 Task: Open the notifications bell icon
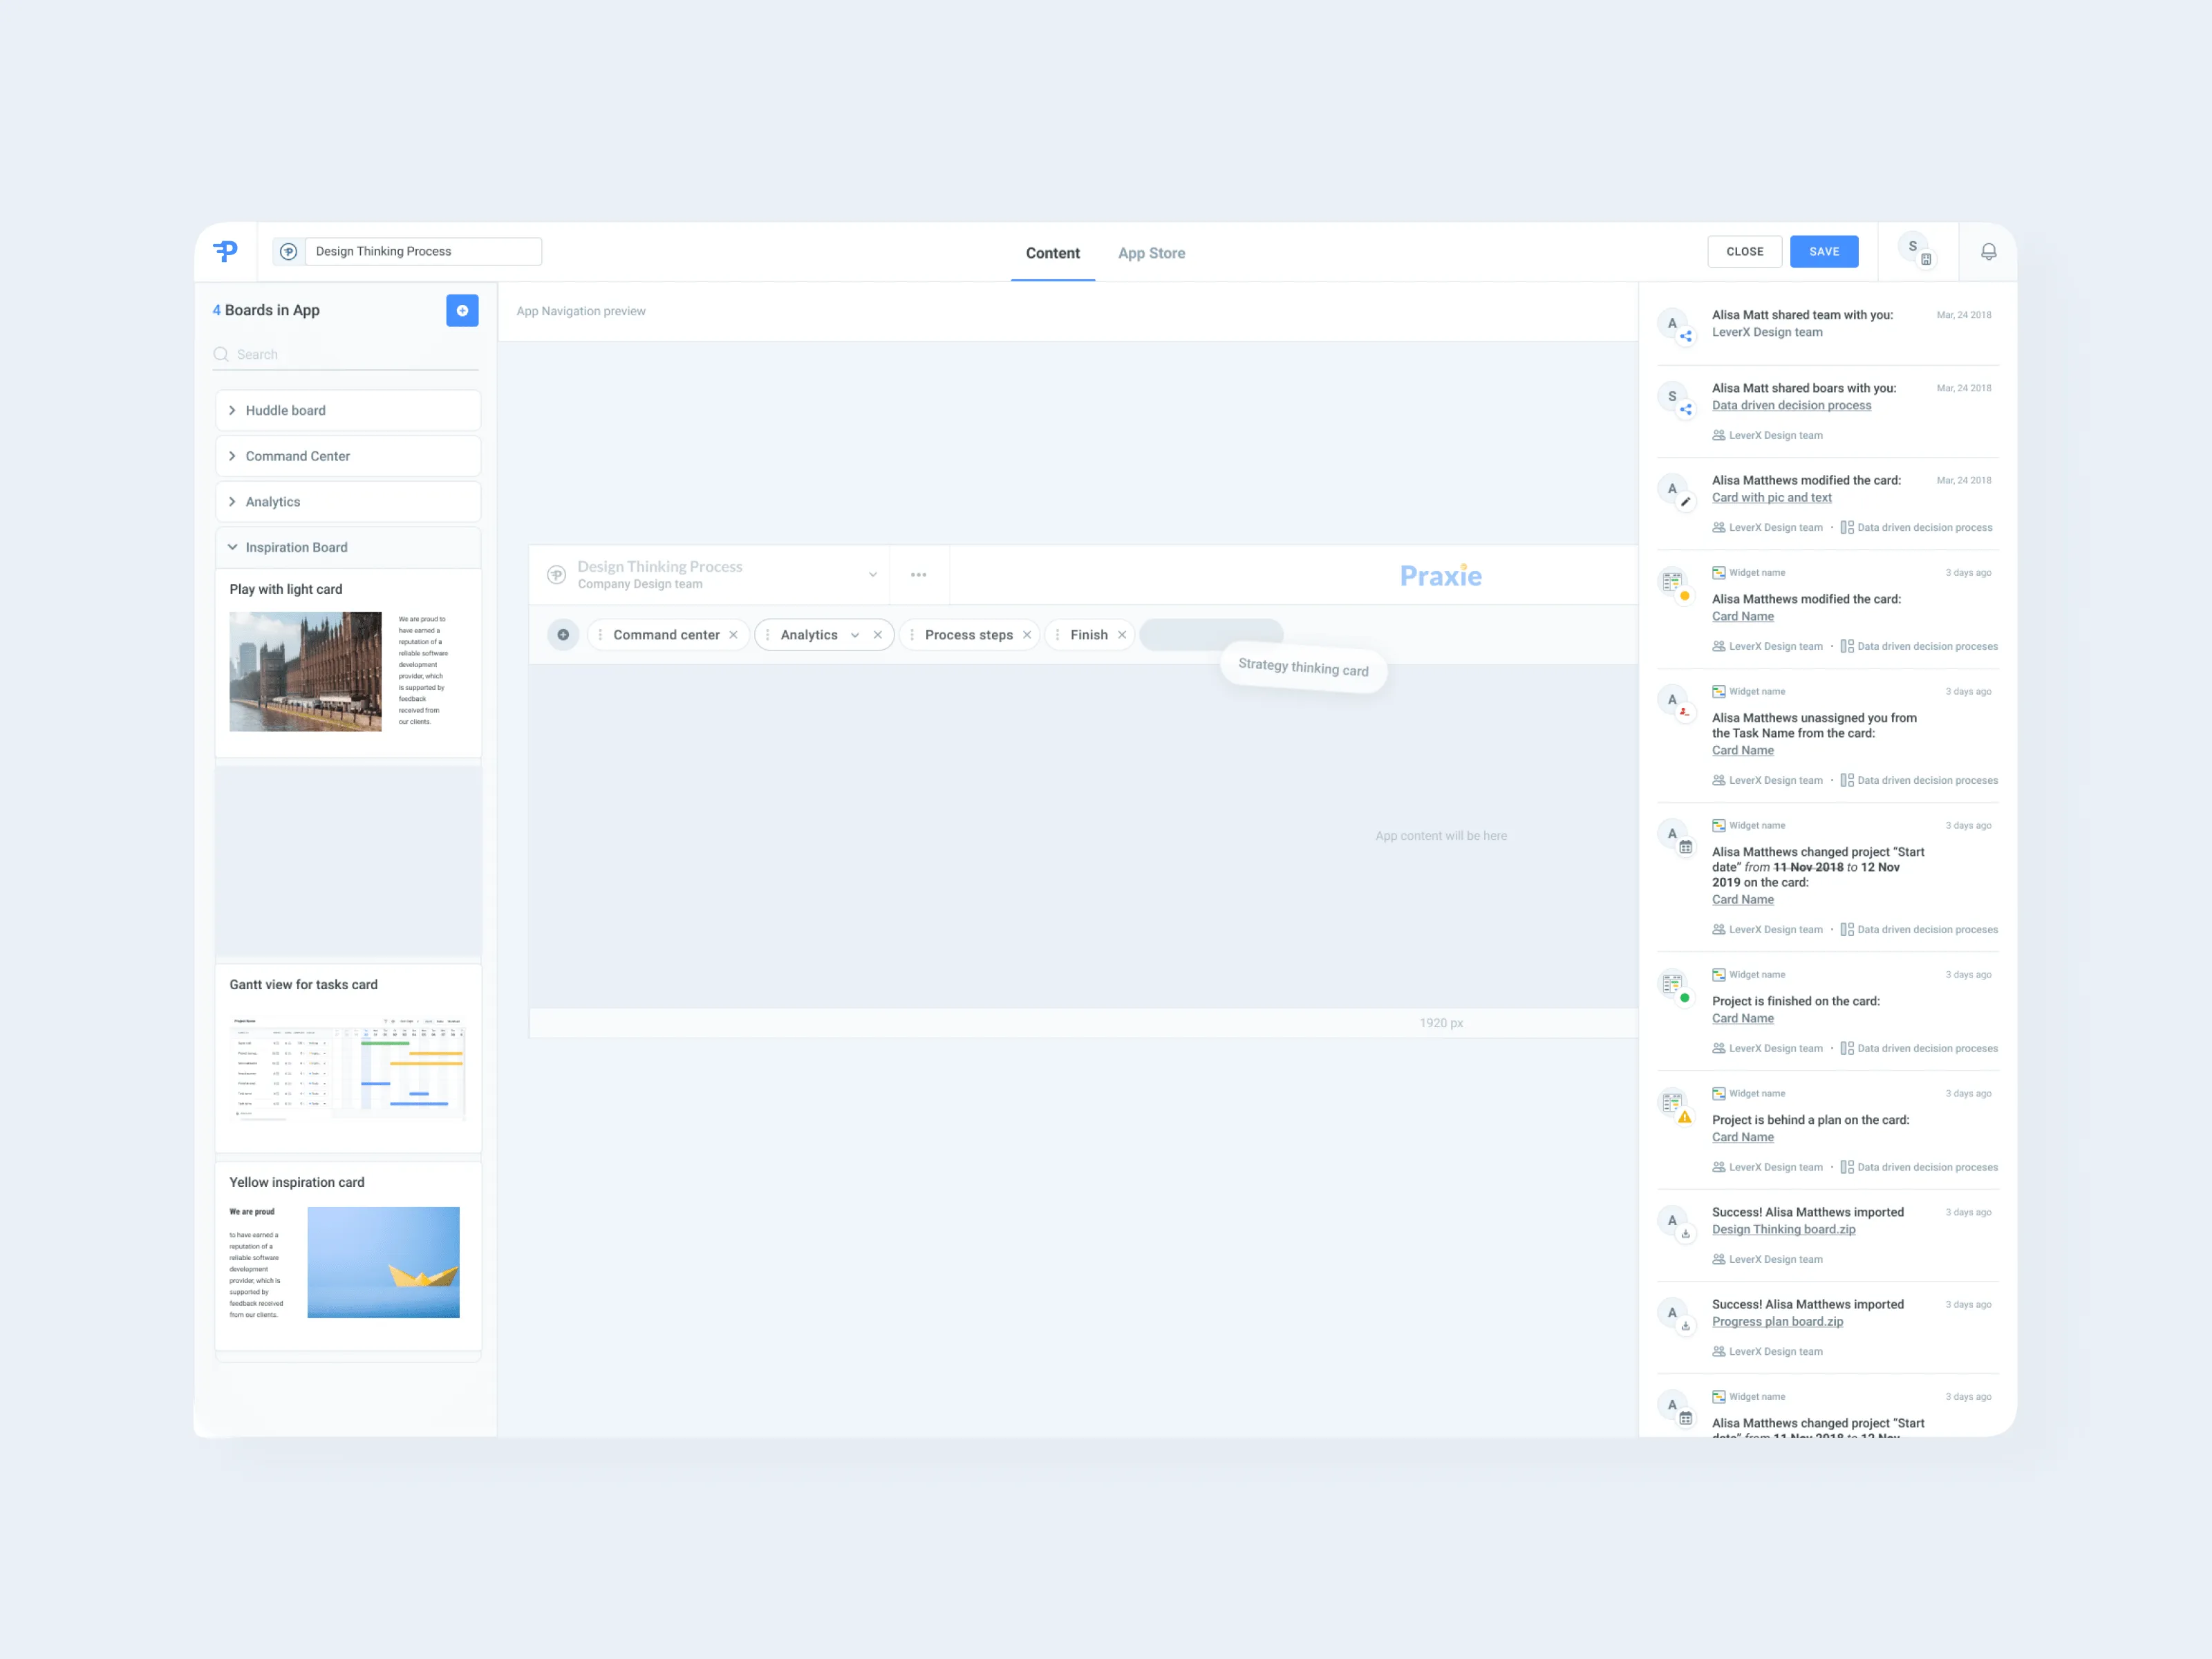point(1988,251)
